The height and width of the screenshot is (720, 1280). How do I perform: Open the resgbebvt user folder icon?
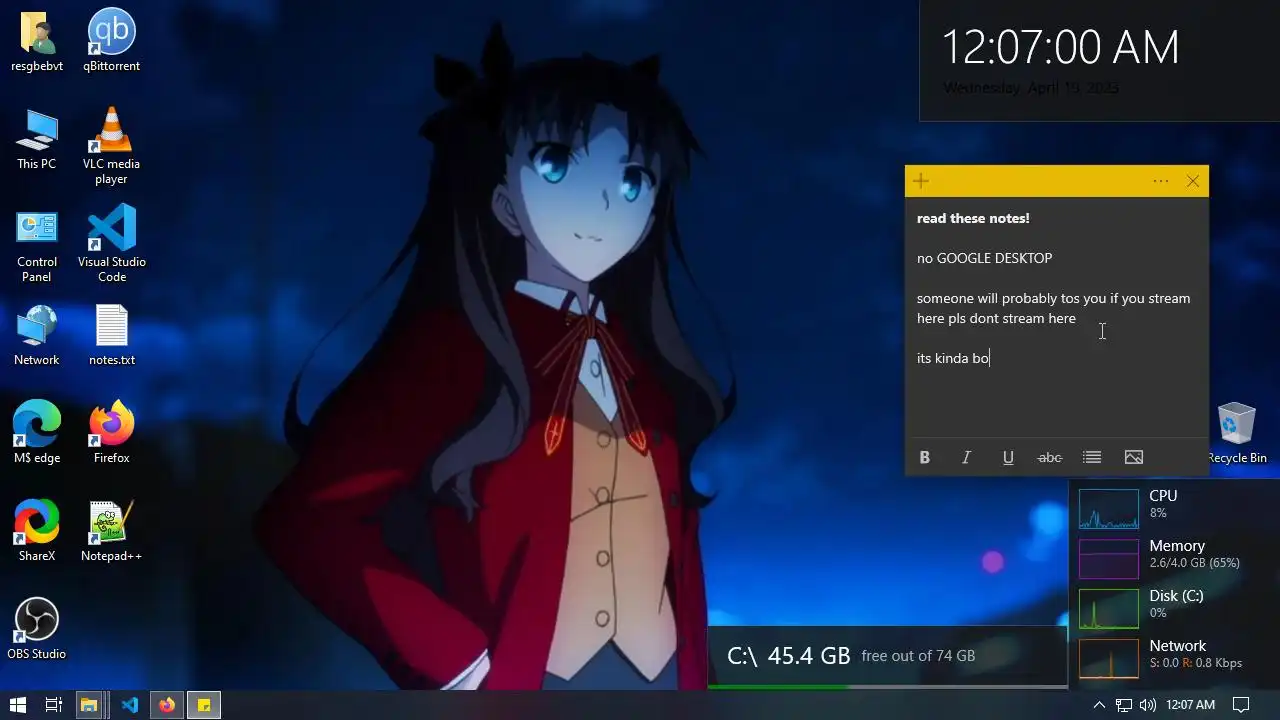(37, 42)
